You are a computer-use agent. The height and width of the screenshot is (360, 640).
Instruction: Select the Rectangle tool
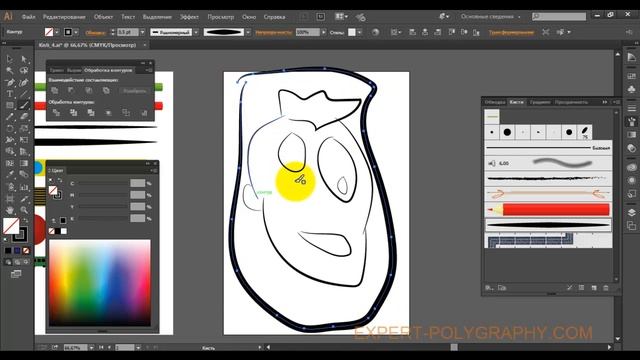pos(10,105)
